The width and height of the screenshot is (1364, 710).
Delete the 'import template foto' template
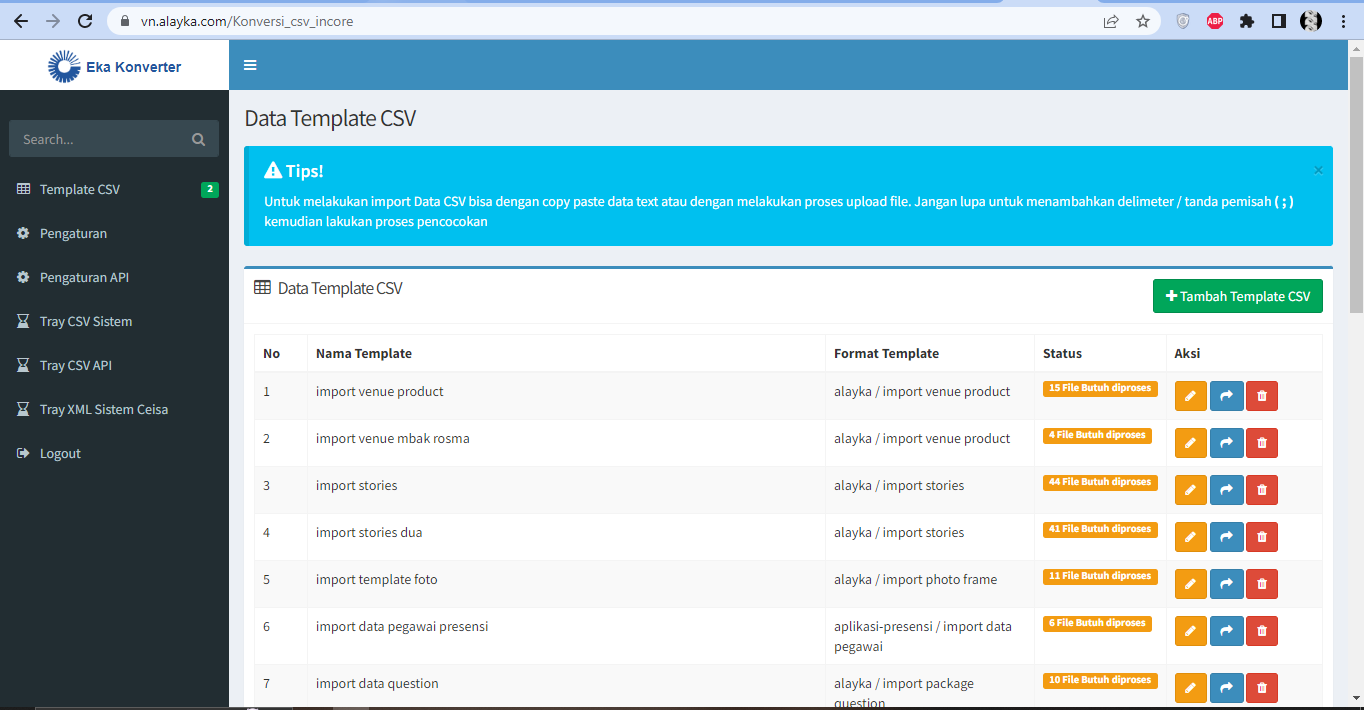[x=1261, y=584]
